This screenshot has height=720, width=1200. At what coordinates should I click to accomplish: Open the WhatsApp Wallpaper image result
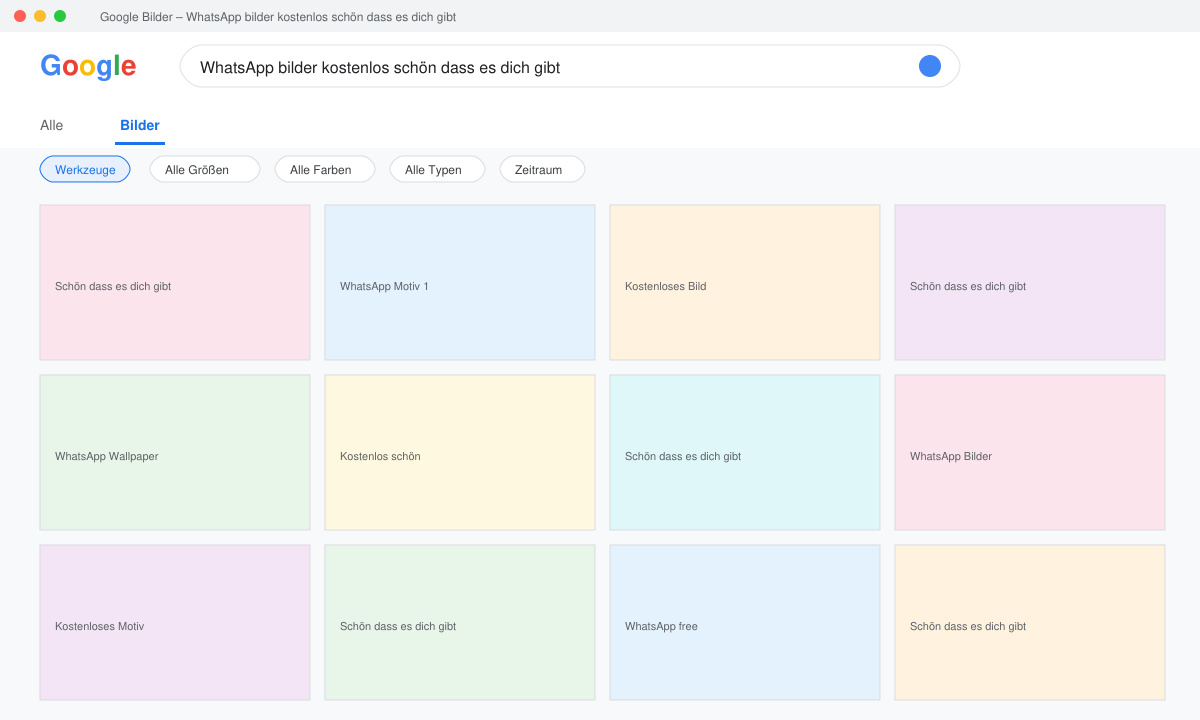click(x=175, y=452)
